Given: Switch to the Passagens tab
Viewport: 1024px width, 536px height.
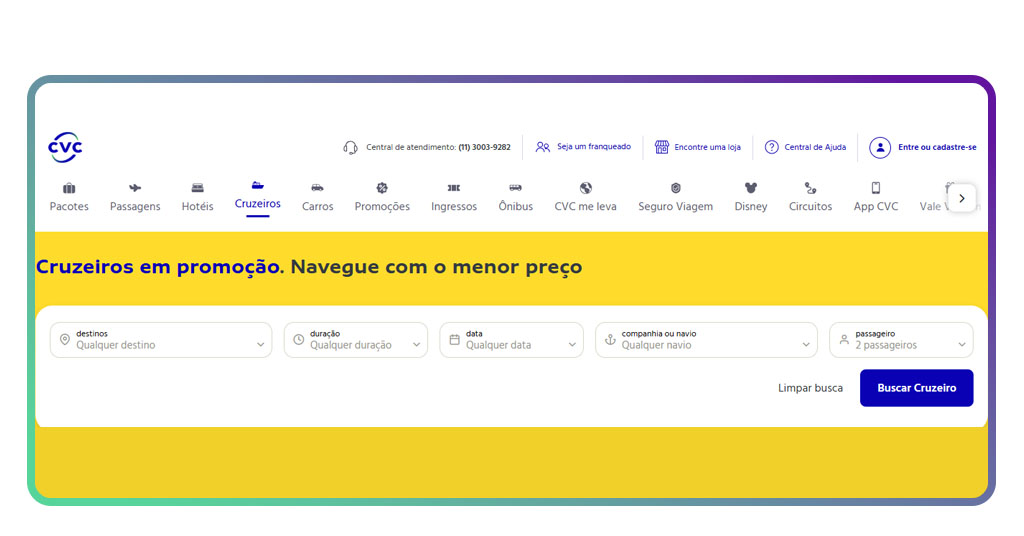Looking at the screenshot, I should [x=135, y=206].
